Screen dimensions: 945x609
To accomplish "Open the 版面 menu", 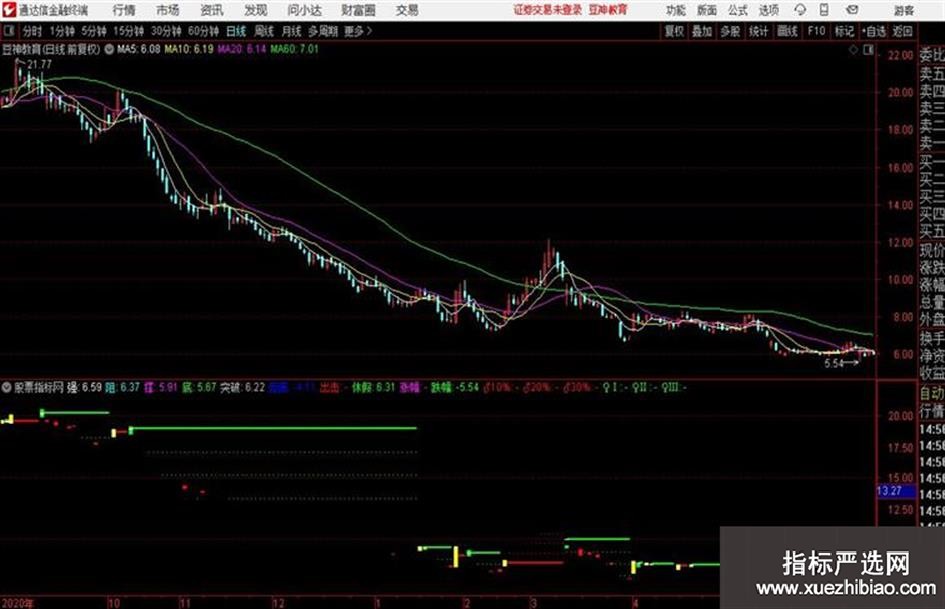I will [706, 10].
